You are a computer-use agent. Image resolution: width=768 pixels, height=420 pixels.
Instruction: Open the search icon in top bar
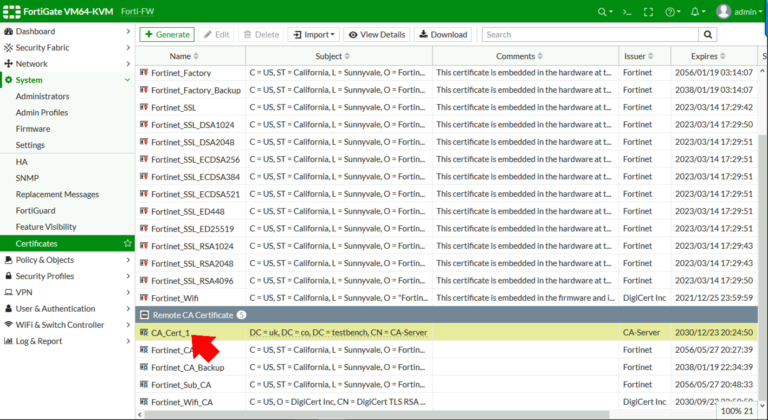tap(604, 12)
